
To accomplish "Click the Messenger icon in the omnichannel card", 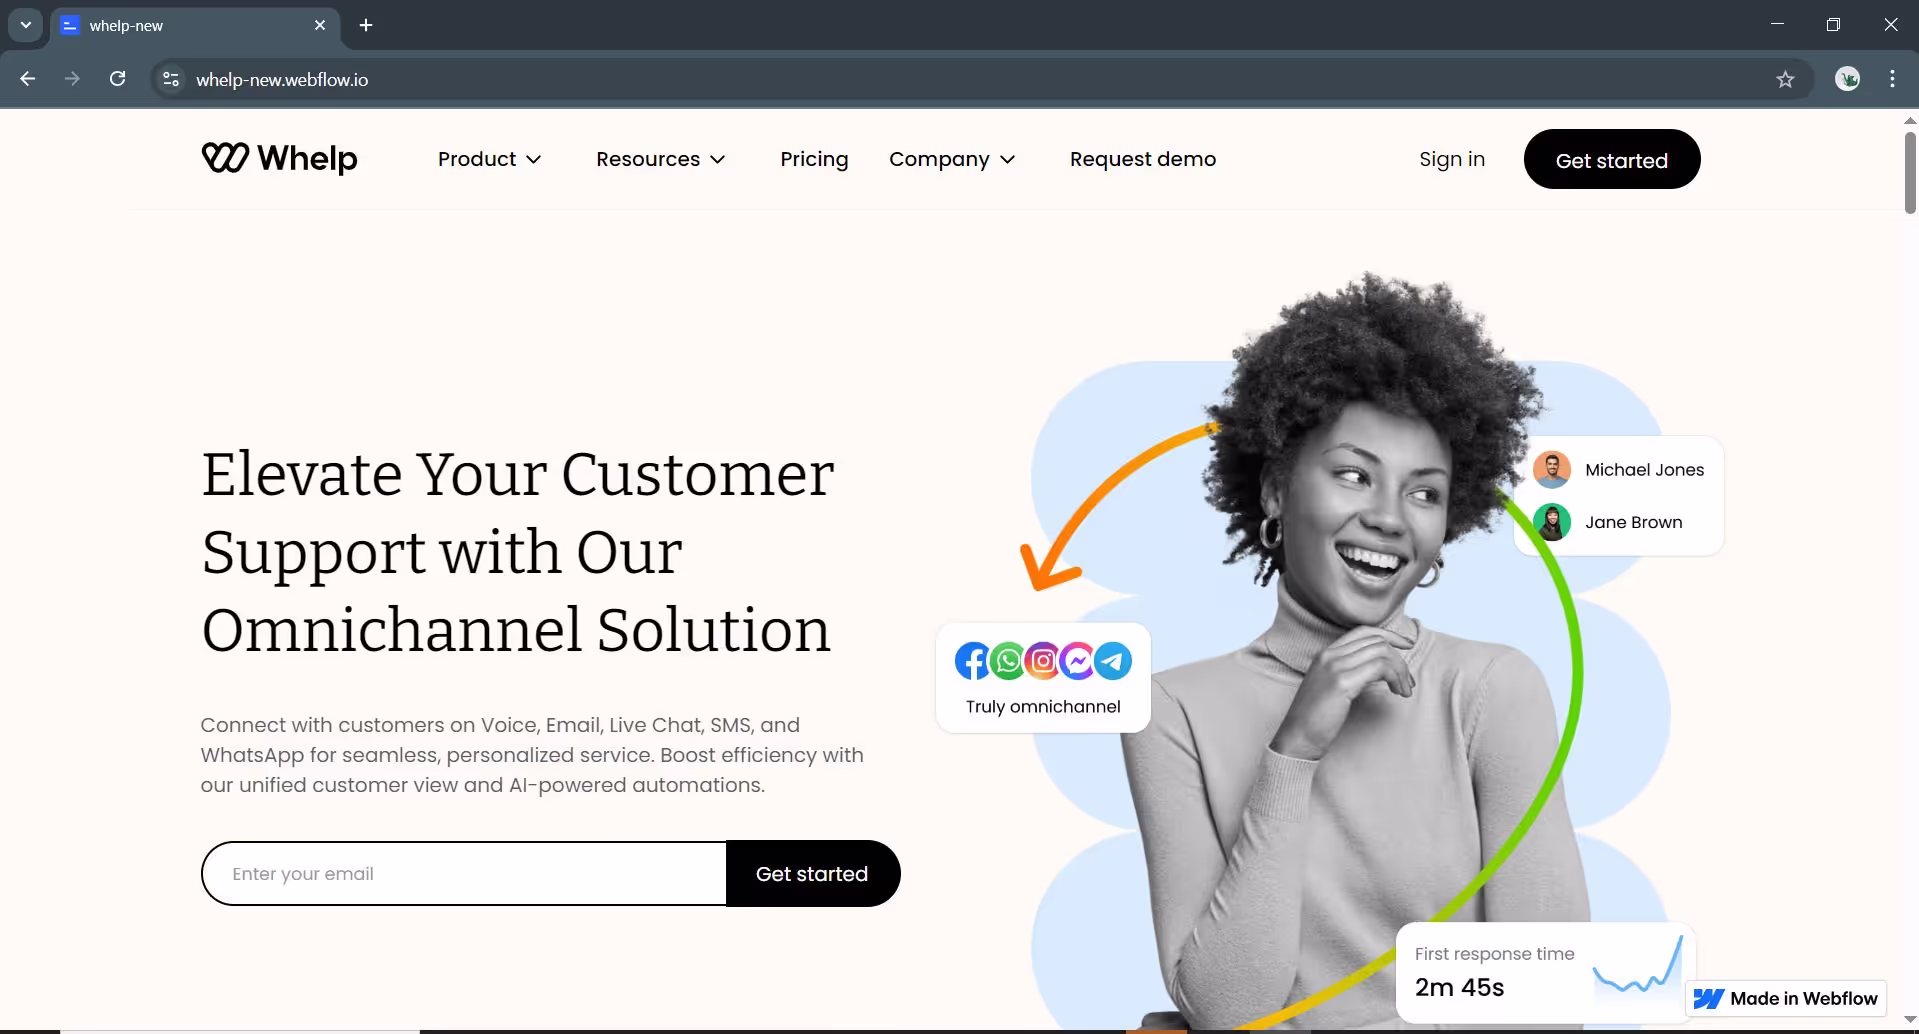I will (1078, 661).
